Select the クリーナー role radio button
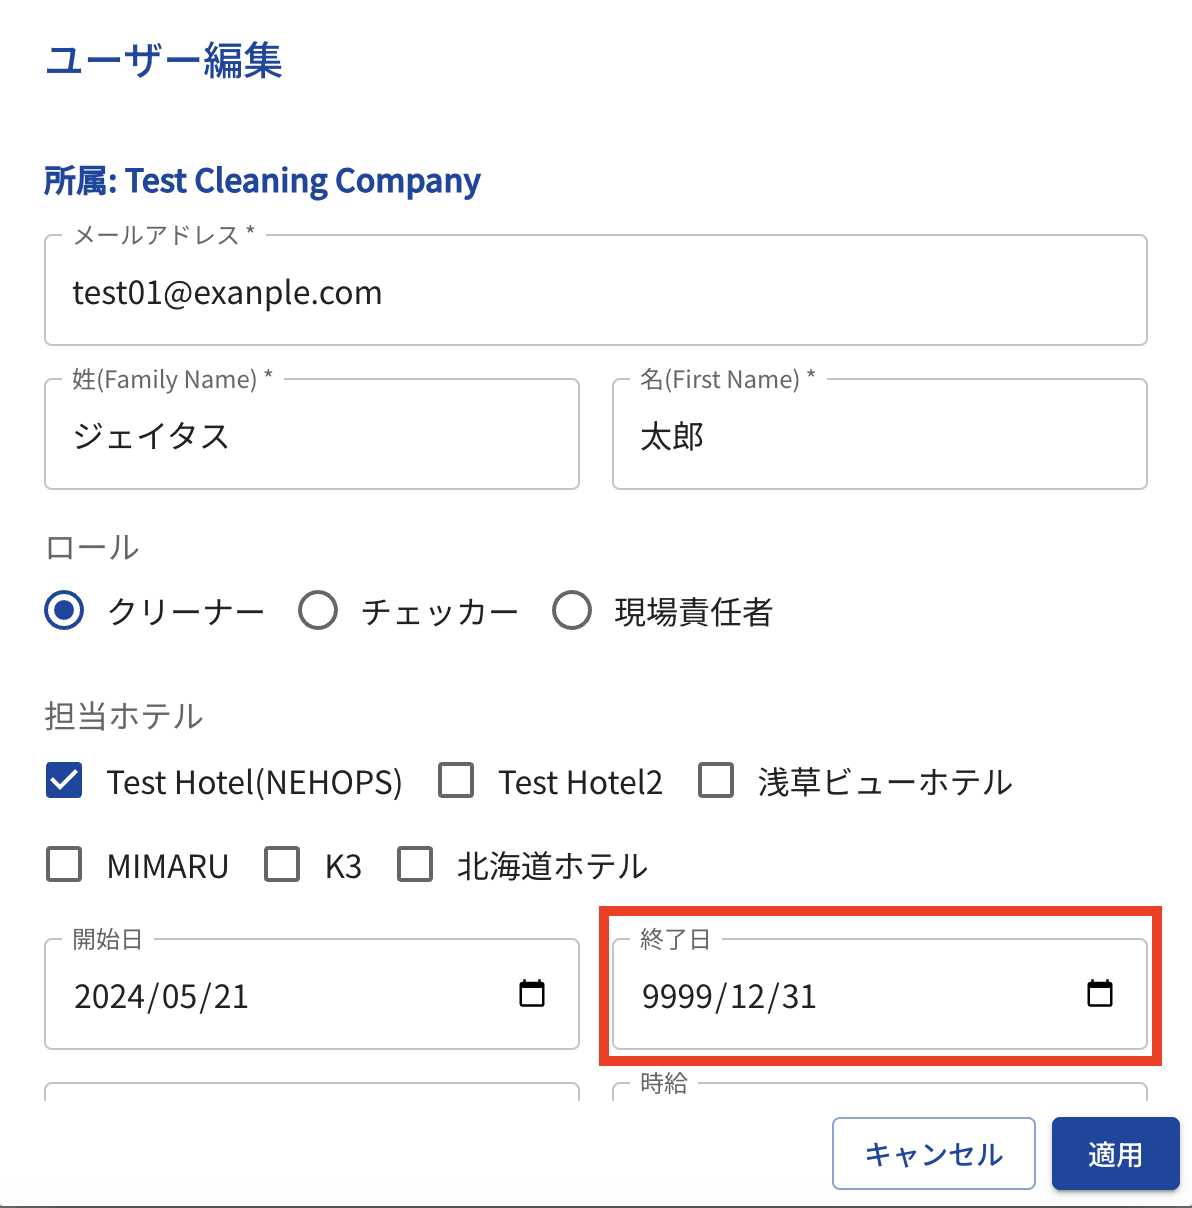Screen dimensions: 1192x1208 [x=65, y=610]
